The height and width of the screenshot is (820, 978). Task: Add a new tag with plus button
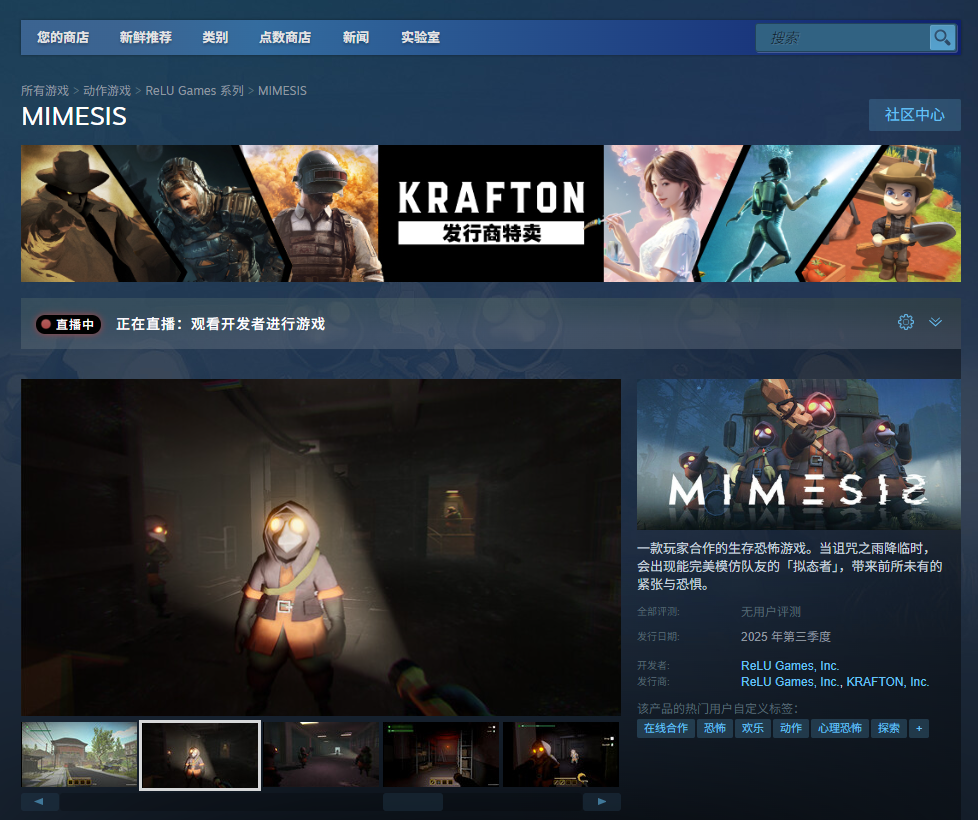(x=919, y=728)
